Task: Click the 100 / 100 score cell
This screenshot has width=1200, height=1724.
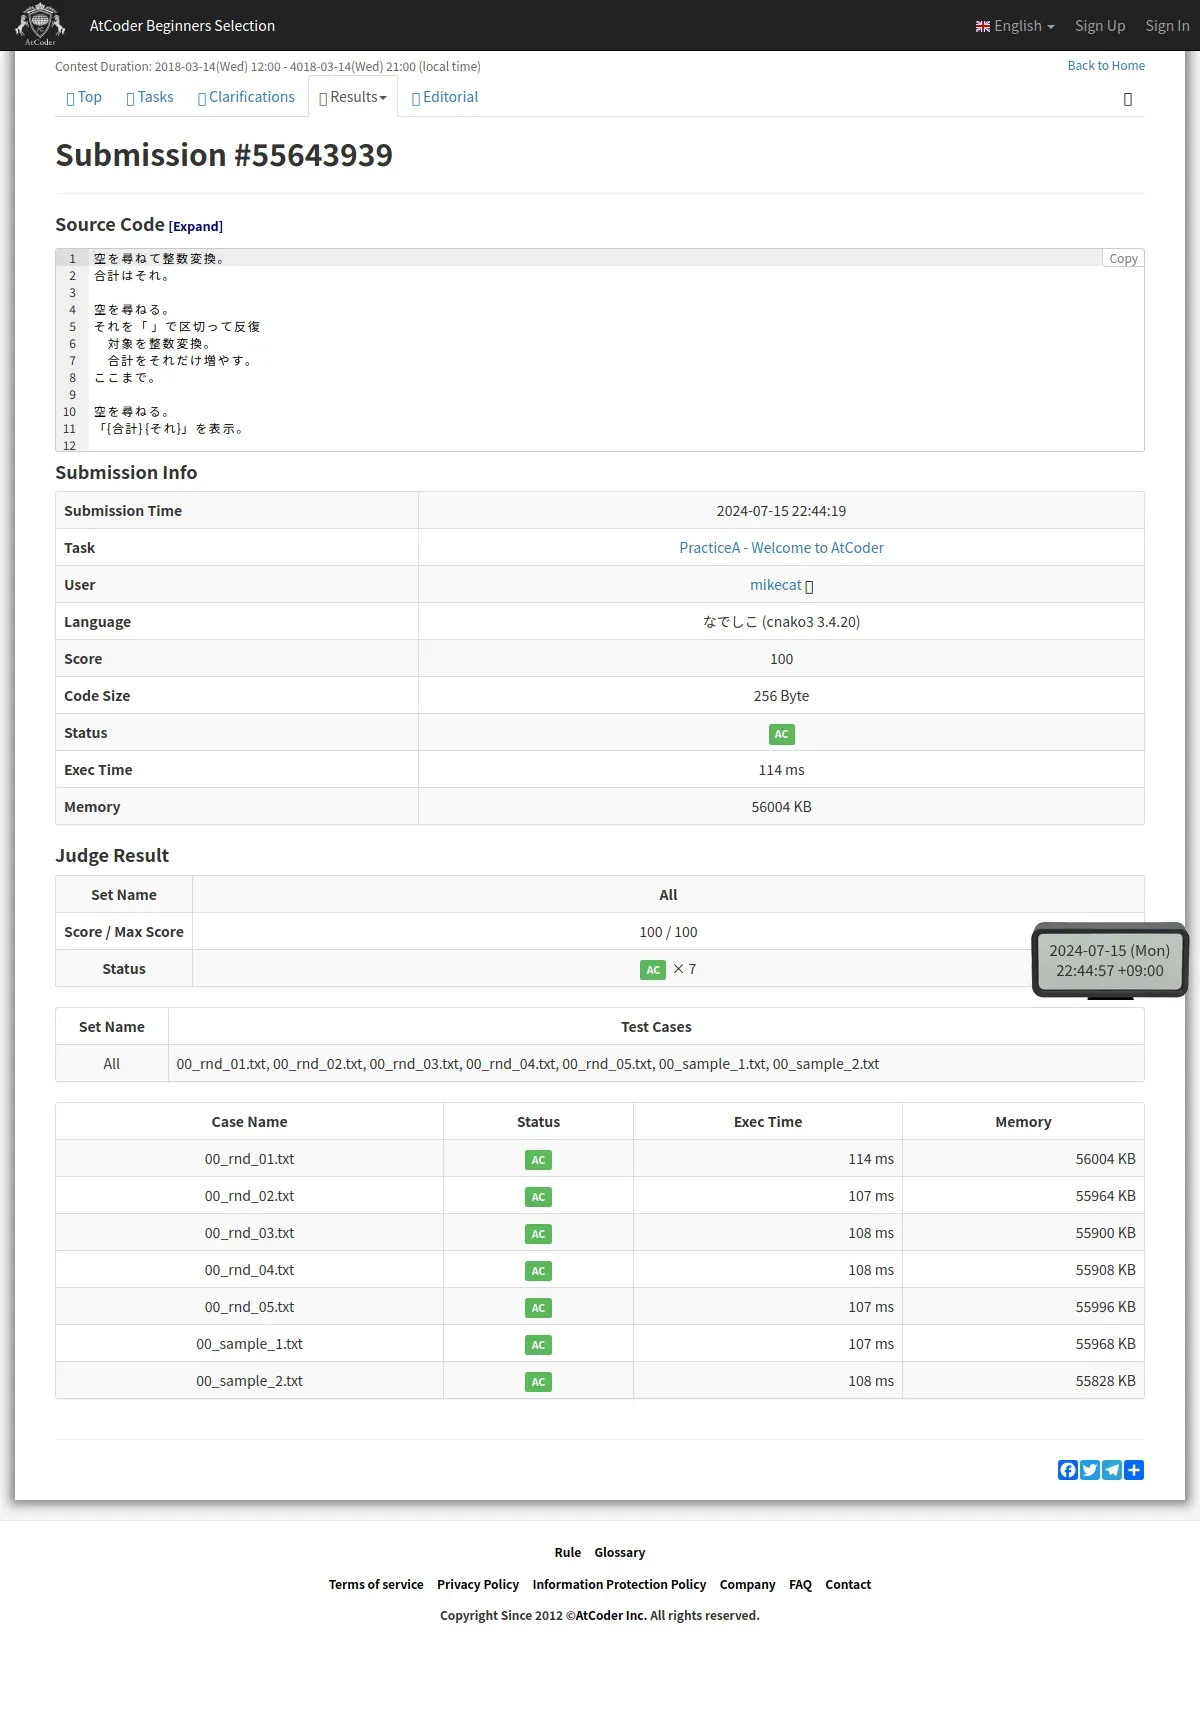Action: click(x=668, y=932)
